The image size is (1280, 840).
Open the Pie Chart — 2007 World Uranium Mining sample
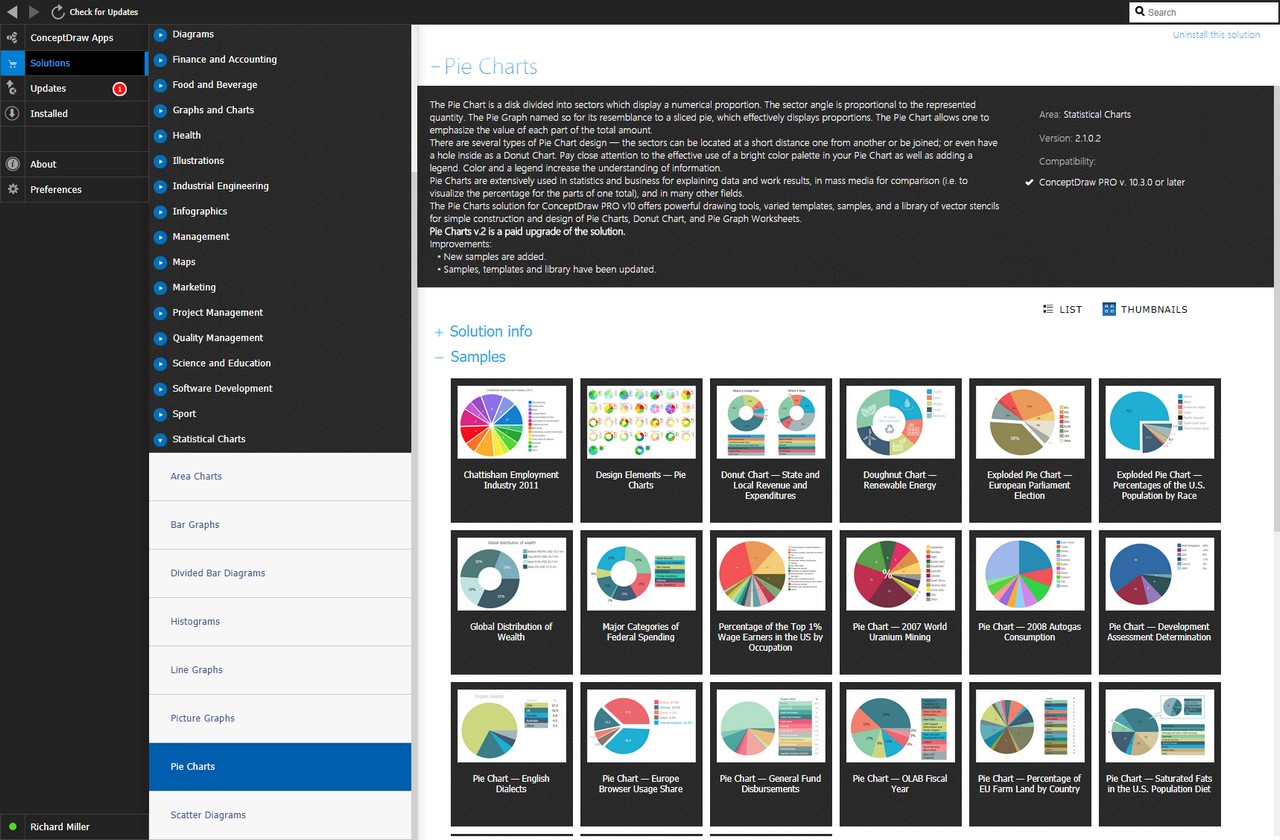[x=900, y=602]
